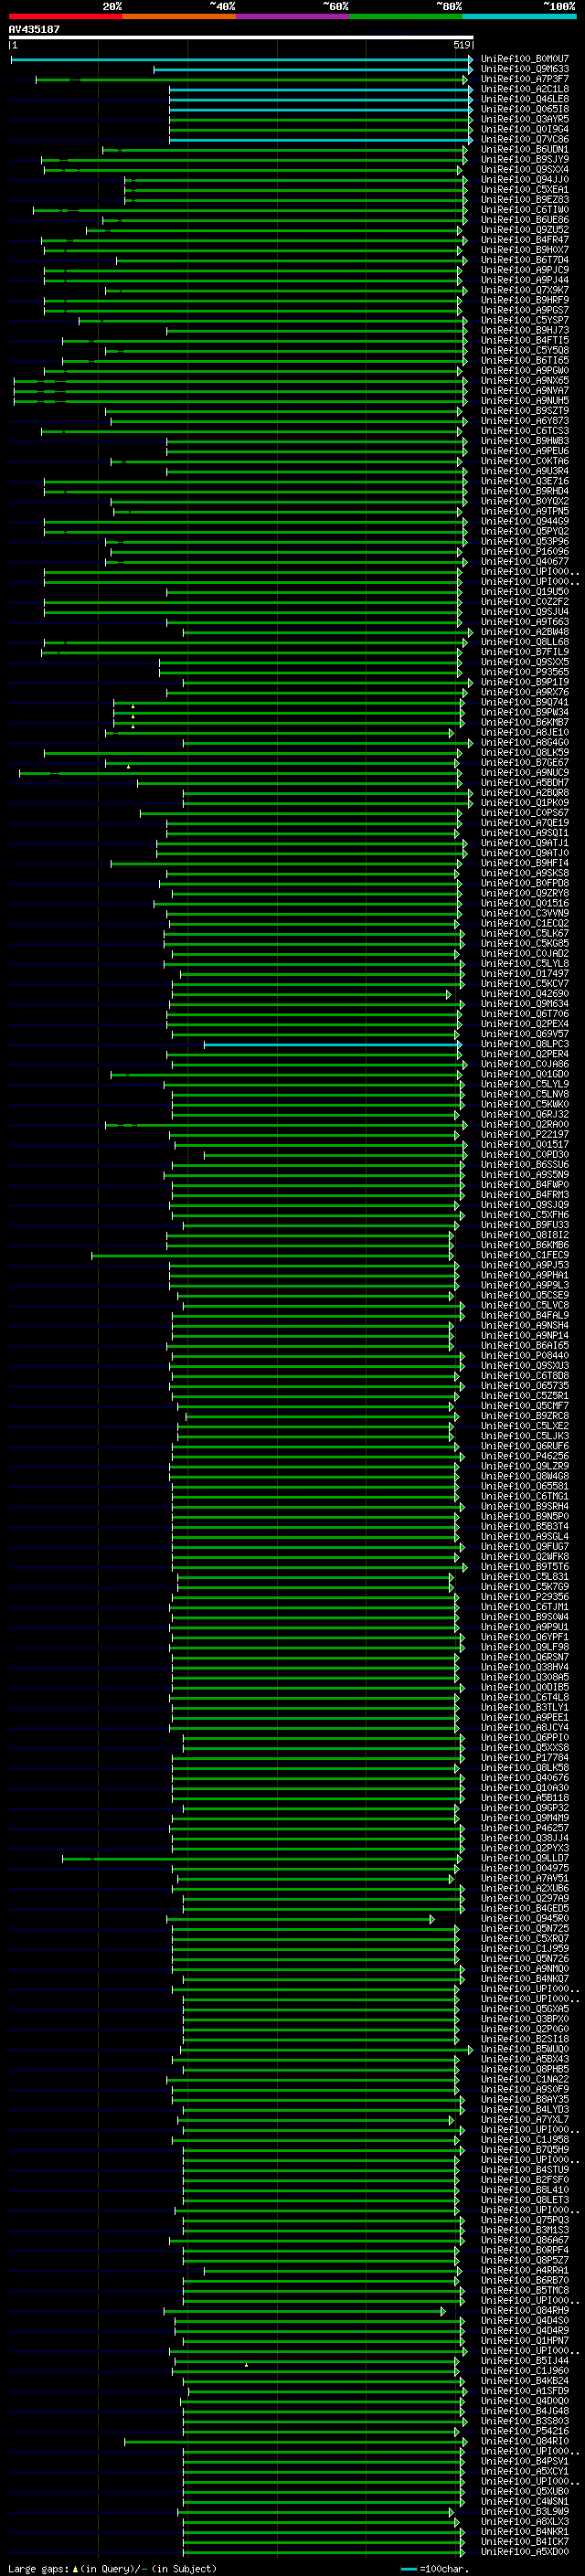Pick the UniRef100_Q7X9K7 hit label
585x2576 pixels.
click(524, 290)
